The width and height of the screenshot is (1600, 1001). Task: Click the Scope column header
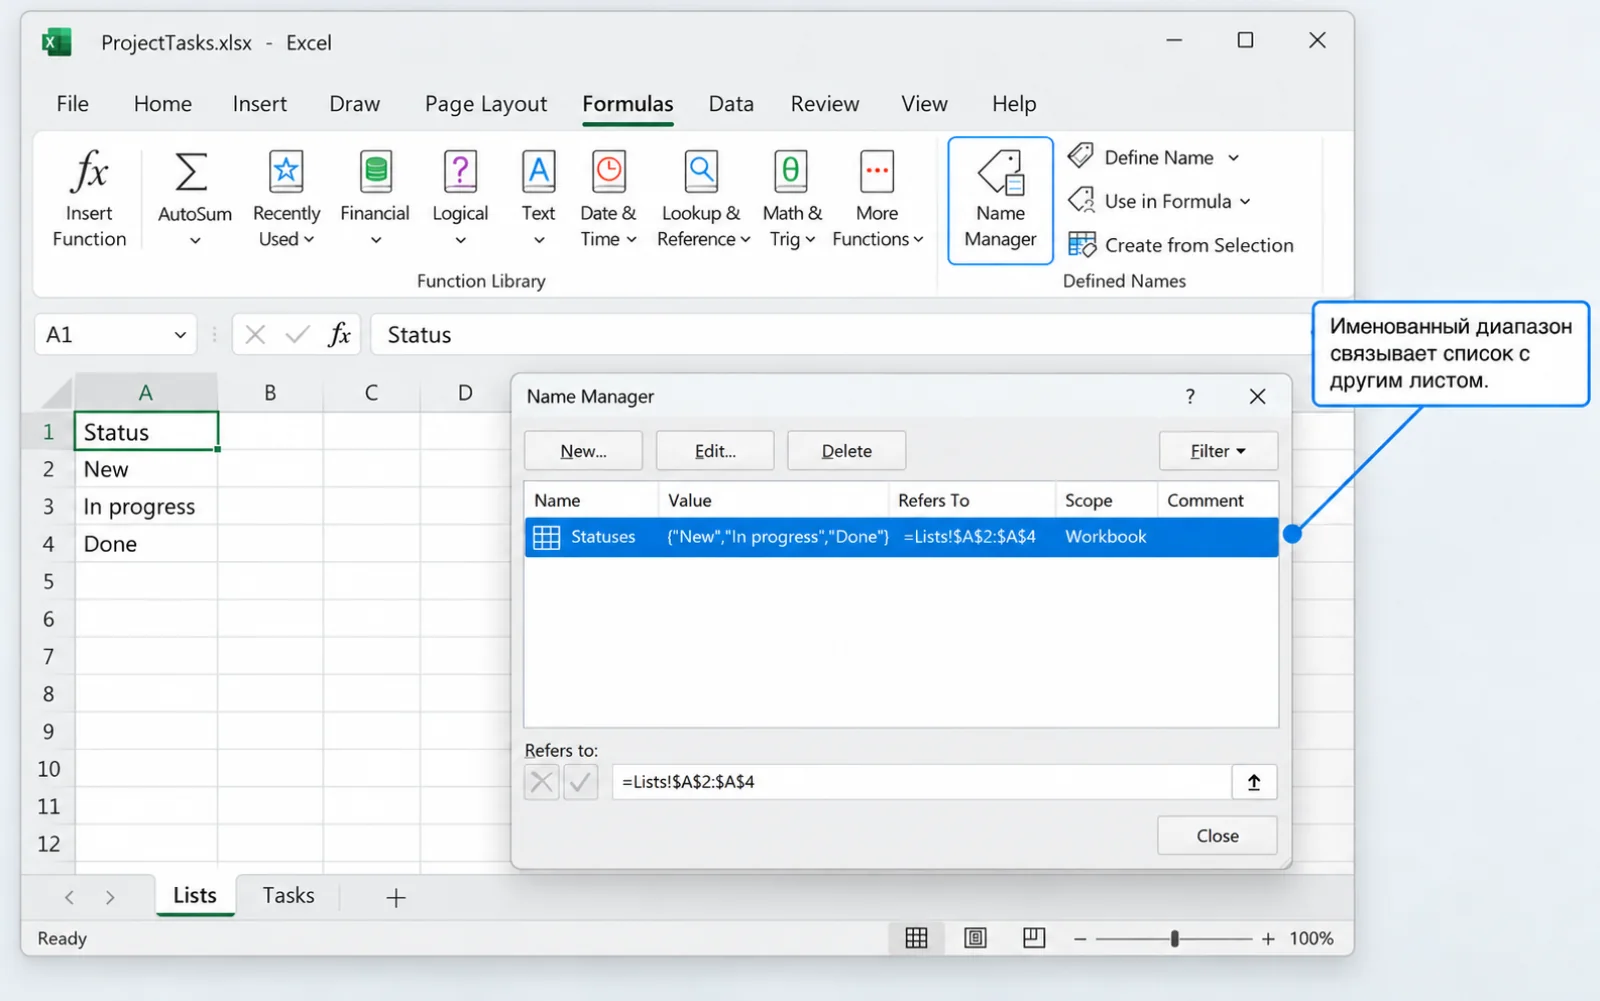point(1106,500)
